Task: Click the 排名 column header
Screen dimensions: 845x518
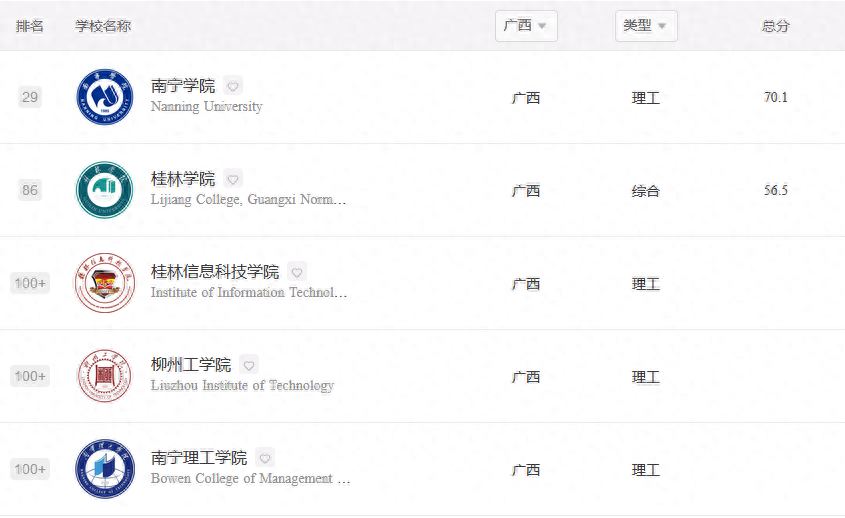Action: click(30, 26)
